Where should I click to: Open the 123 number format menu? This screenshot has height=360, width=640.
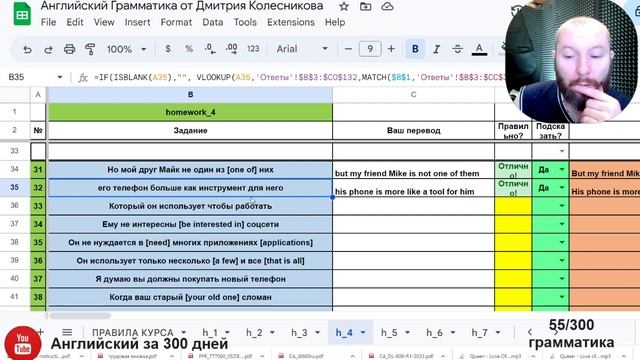click(253, 49)
